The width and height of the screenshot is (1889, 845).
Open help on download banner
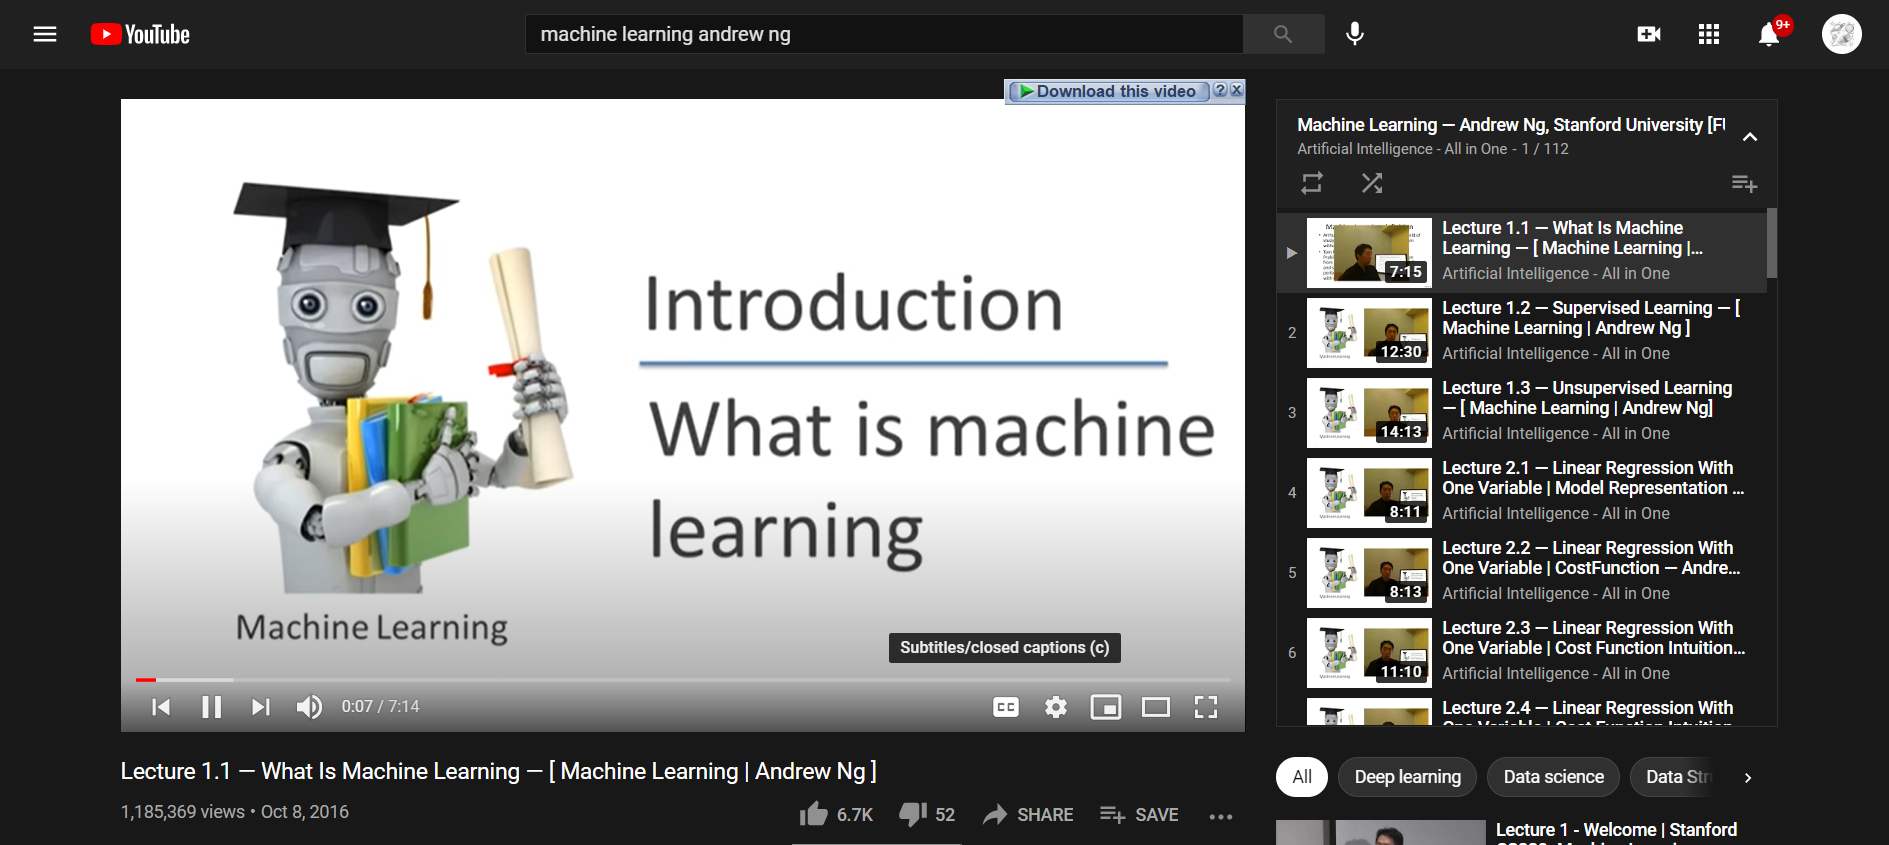pyautogui.click(x=1220, y=90)
